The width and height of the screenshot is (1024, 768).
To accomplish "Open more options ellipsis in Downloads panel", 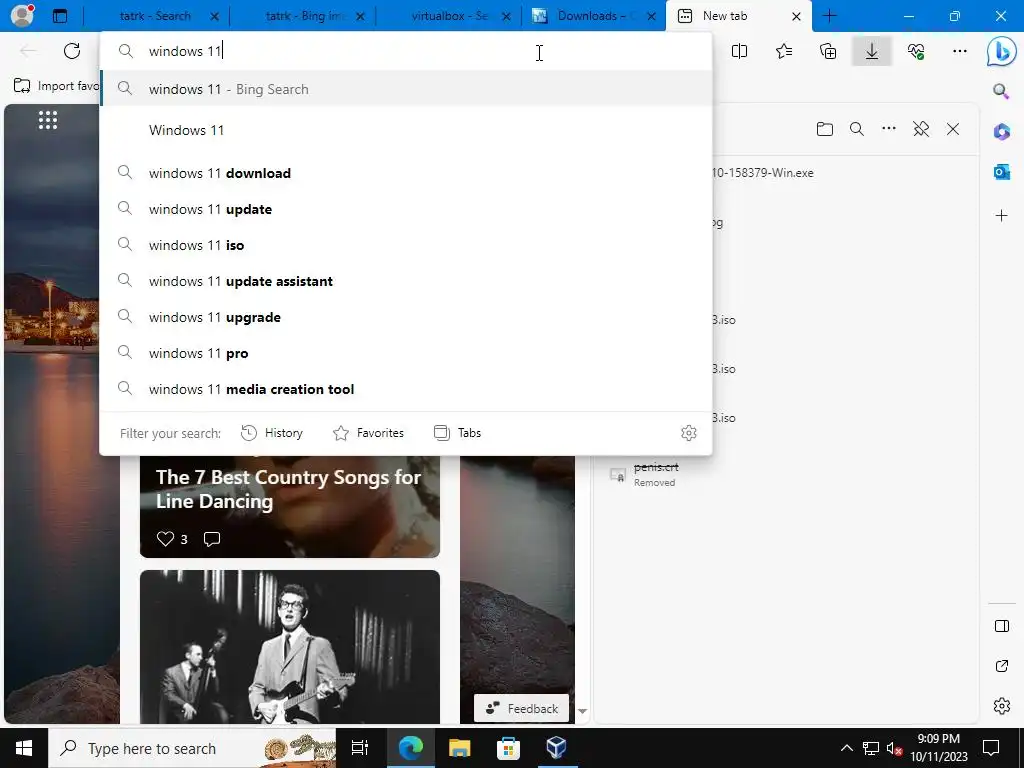I will tap(889, 129).
